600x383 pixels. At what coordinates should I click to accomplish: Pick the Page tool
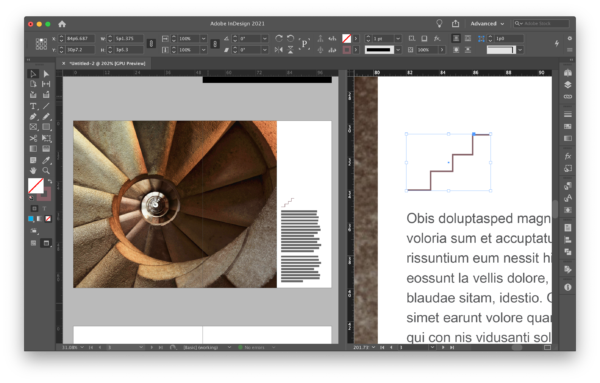pyautogui.click(x=33, y=84)
